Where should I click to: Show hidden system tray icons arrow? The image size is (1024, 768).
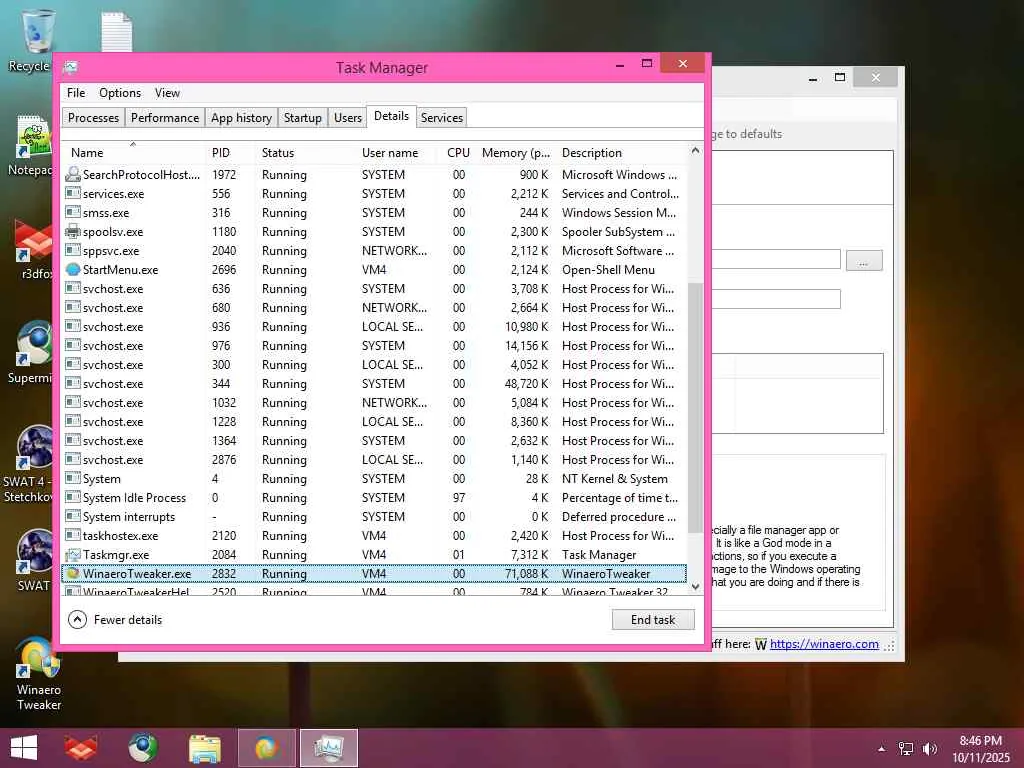(882, 749)
